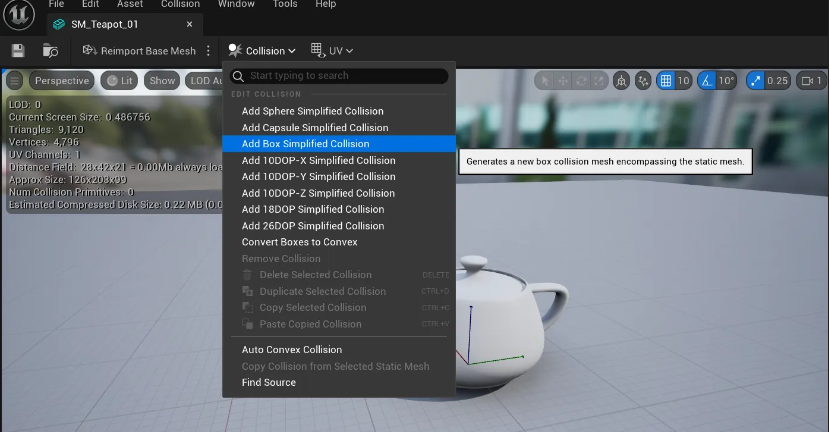This screenshot has width=829, height=432.
Task: Toggle scale snapping button
Action: pos(755,81)
